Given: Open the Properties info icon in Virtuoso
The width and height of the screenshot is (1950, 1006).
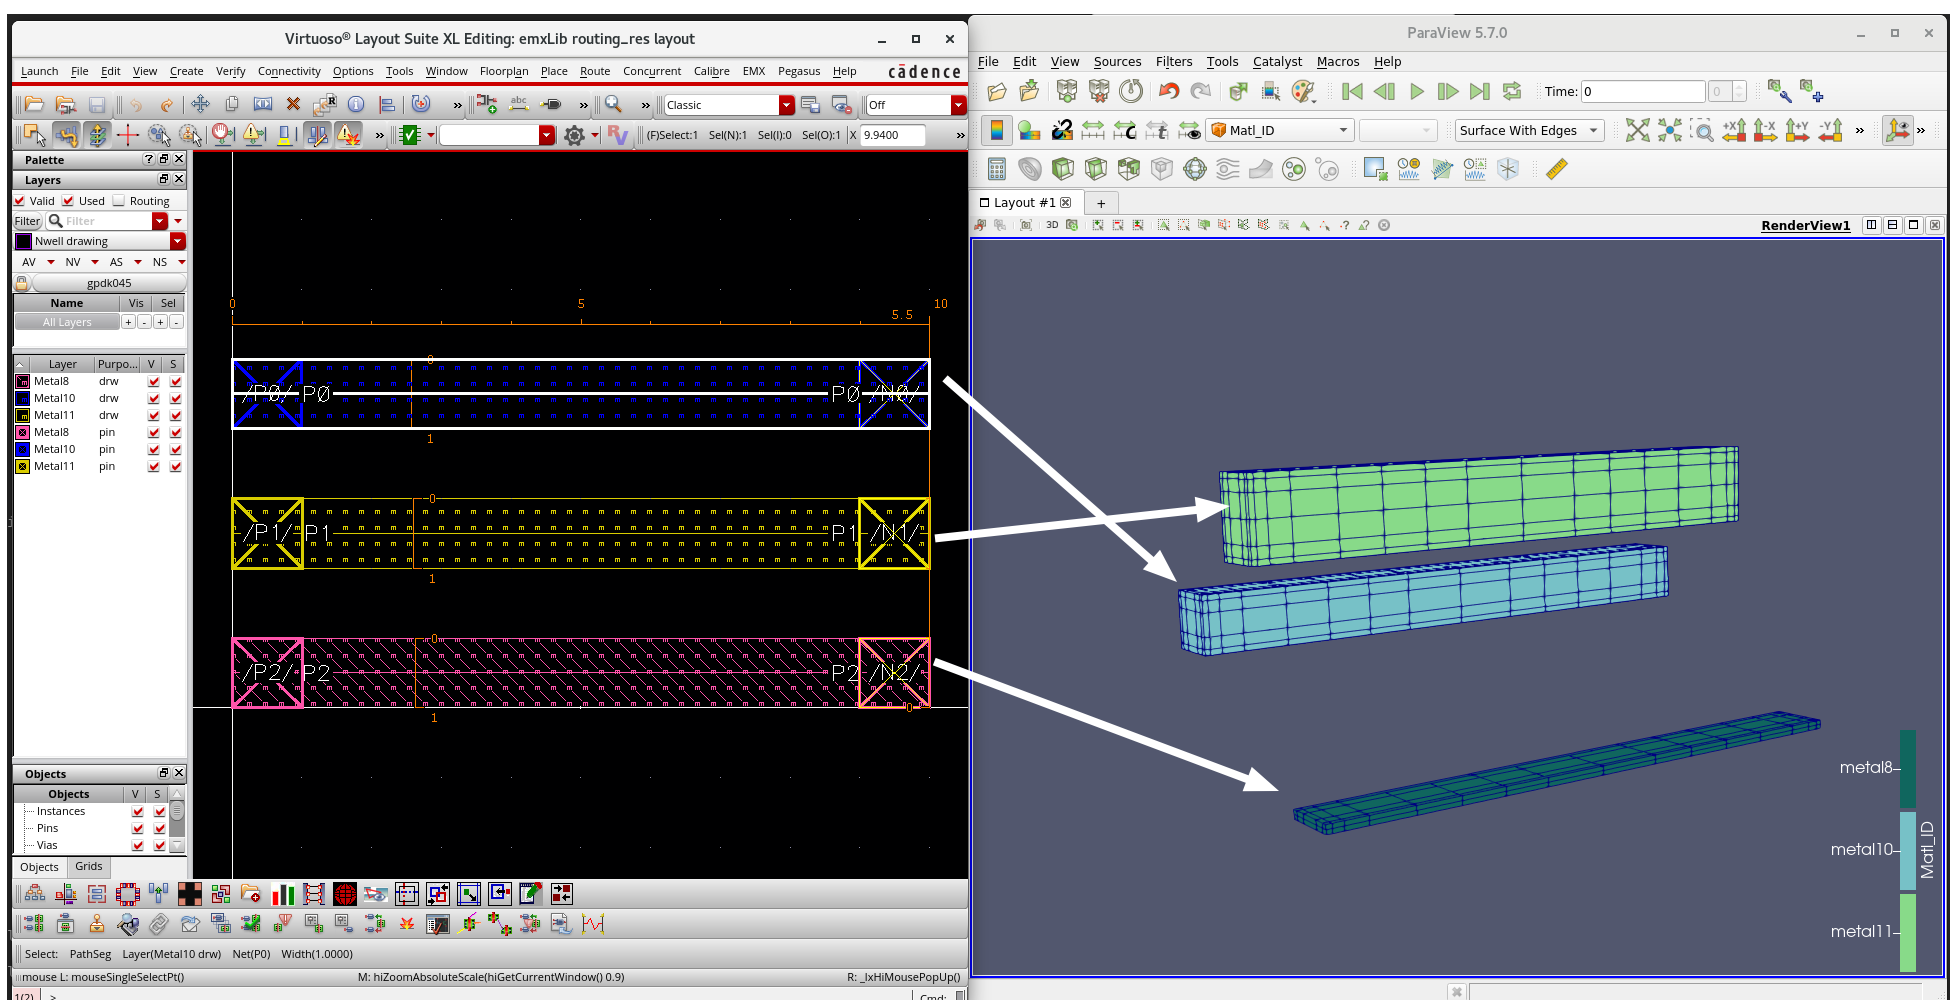Looking at the screenshot, I should [x=355, y=104].
